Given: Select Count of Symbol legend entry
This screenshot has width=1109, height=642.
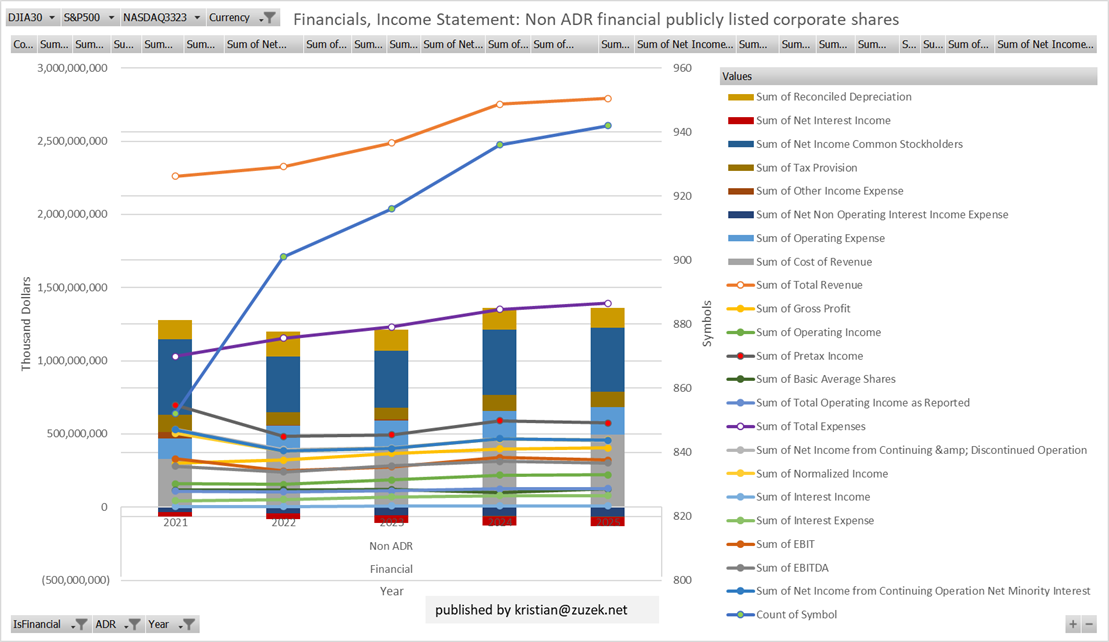Looking at the screenshot, I should tap(796, 614).
